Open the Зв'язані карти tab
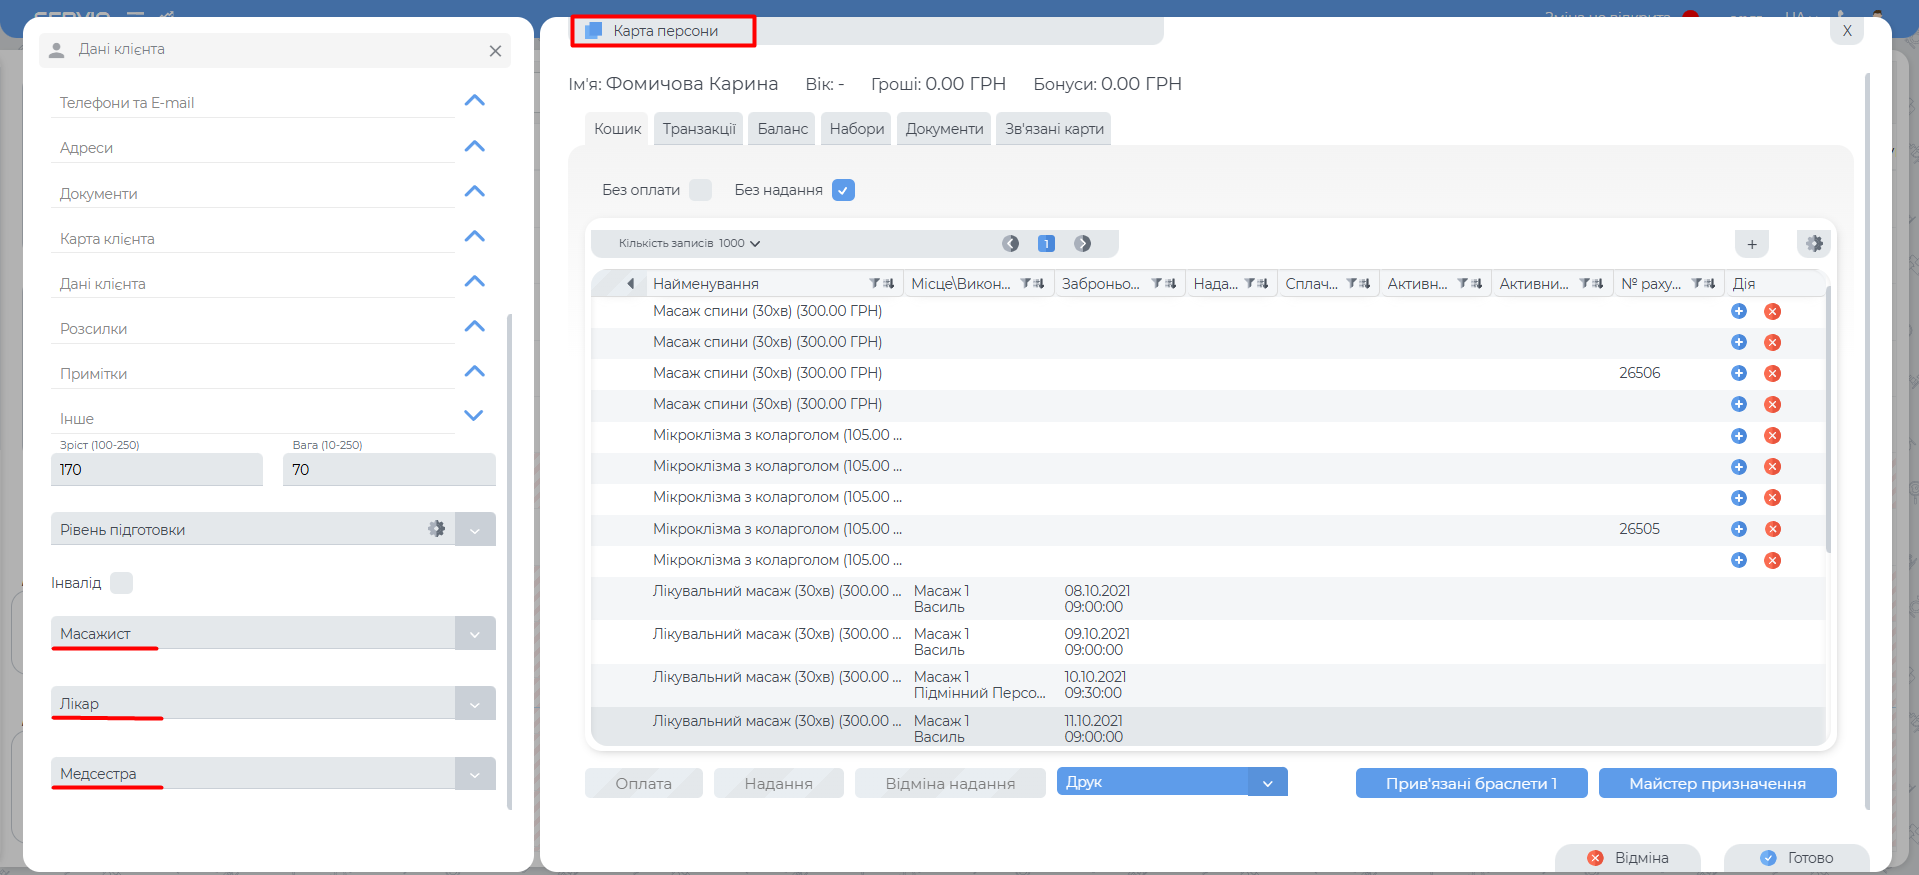The width and height of the screenshot is (1919, 875). 1054,129
